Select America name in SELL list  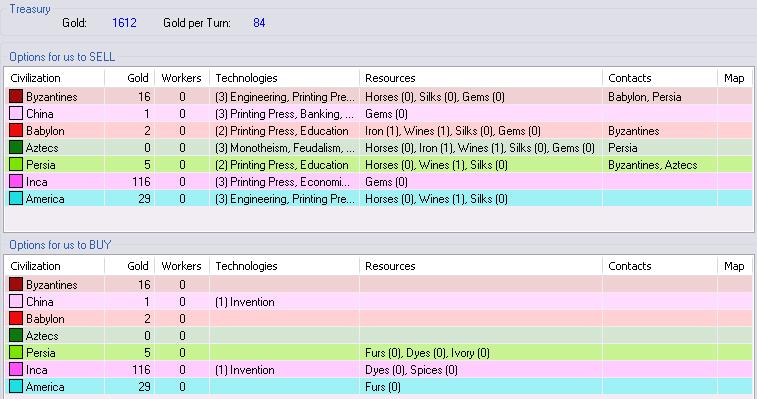pos(45,199)
